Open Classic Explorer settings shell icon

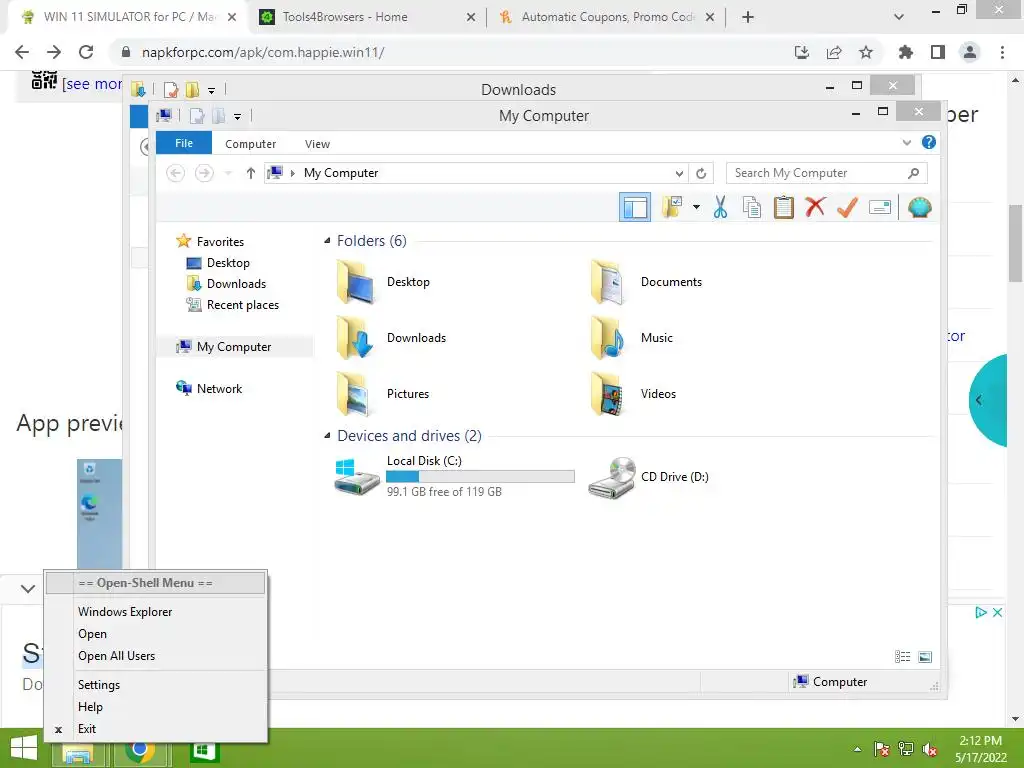click(x=920, y=208)
